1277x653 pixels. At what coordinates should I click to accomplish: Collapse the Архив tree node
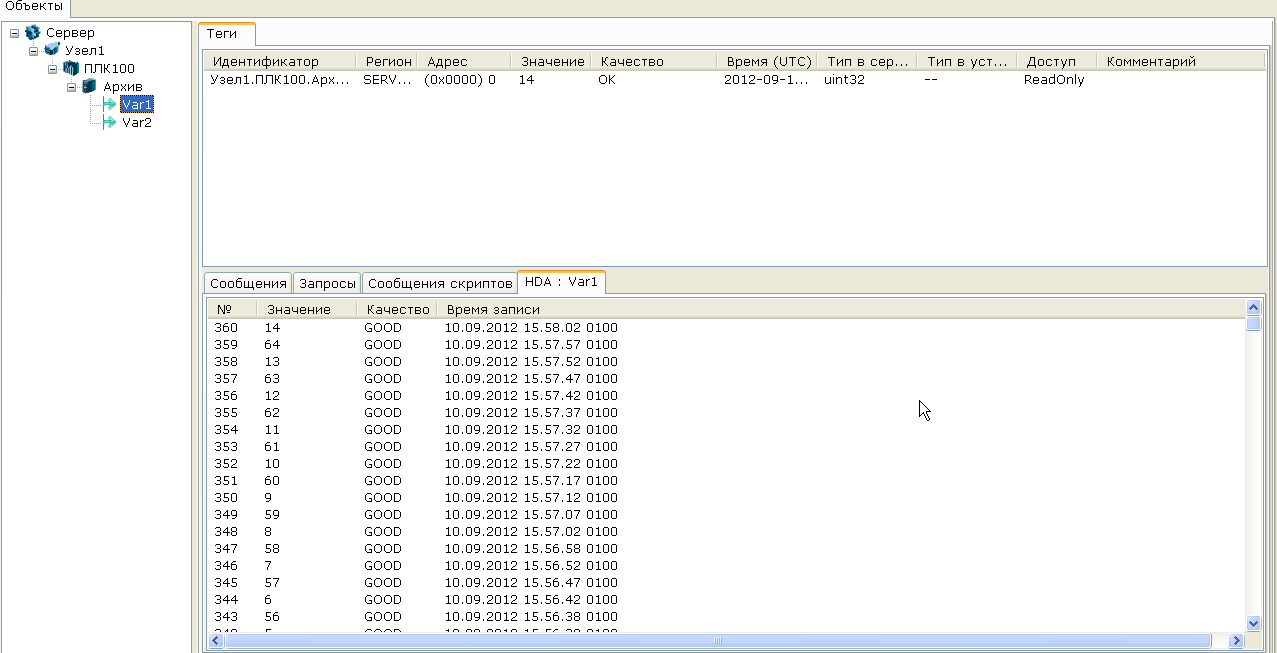pyautogui.click(x=71, y=86)
